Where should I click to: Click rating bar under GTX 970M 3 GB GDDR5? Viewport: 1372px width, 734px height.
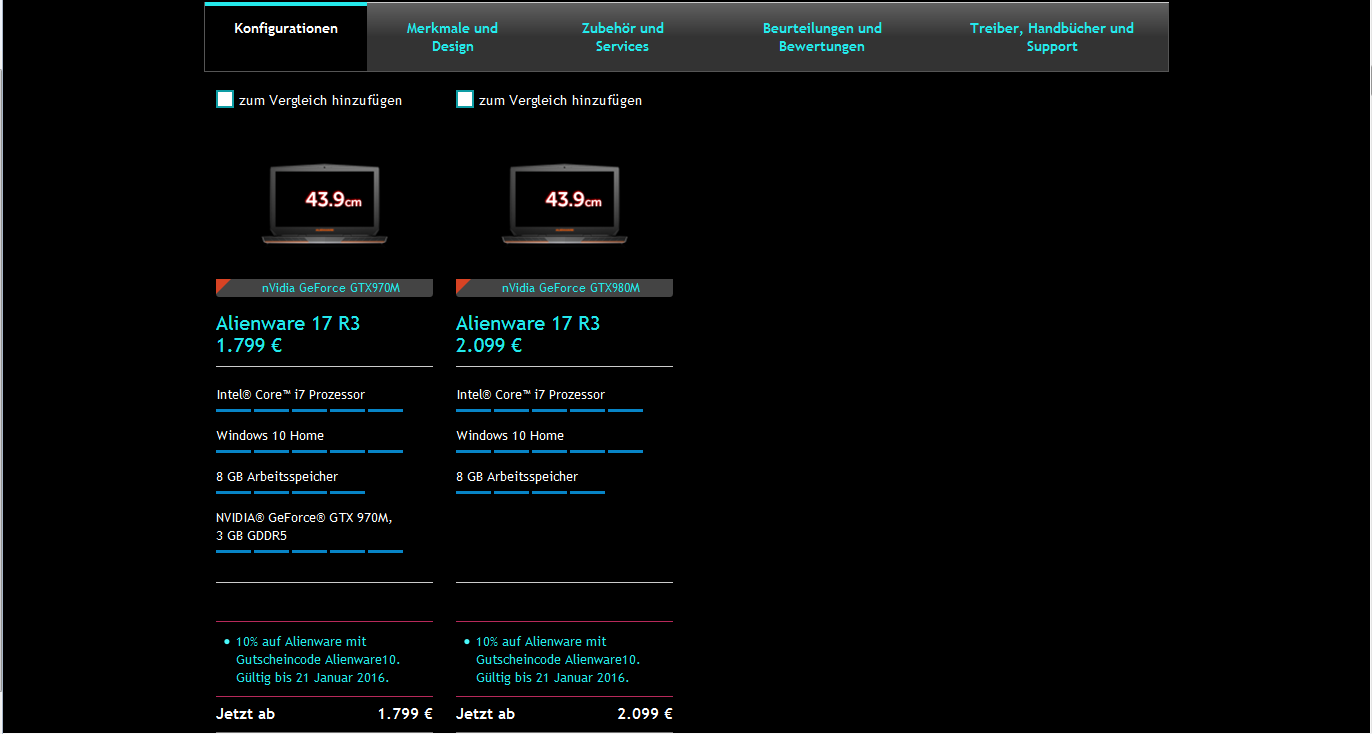309,551
